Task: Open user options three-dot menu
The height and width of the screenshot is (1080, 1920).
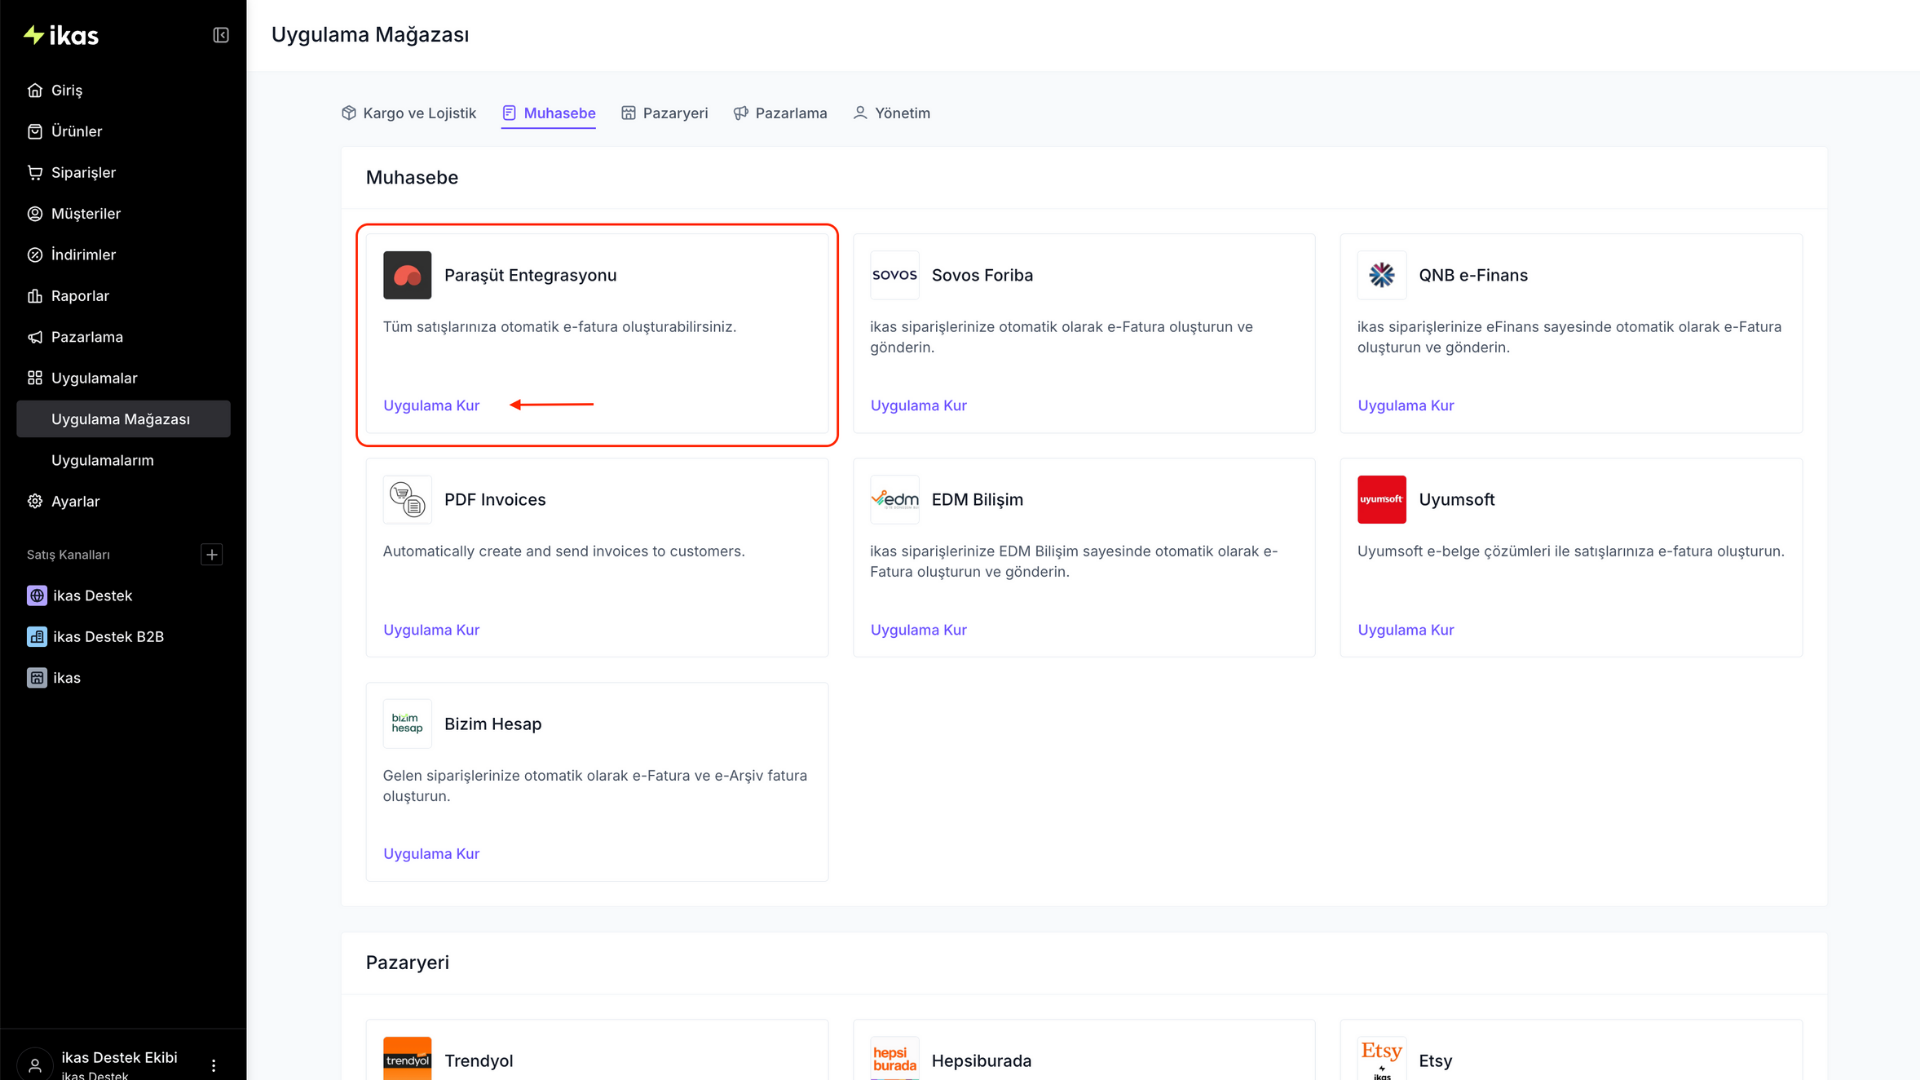Action: click(213, 1065)
